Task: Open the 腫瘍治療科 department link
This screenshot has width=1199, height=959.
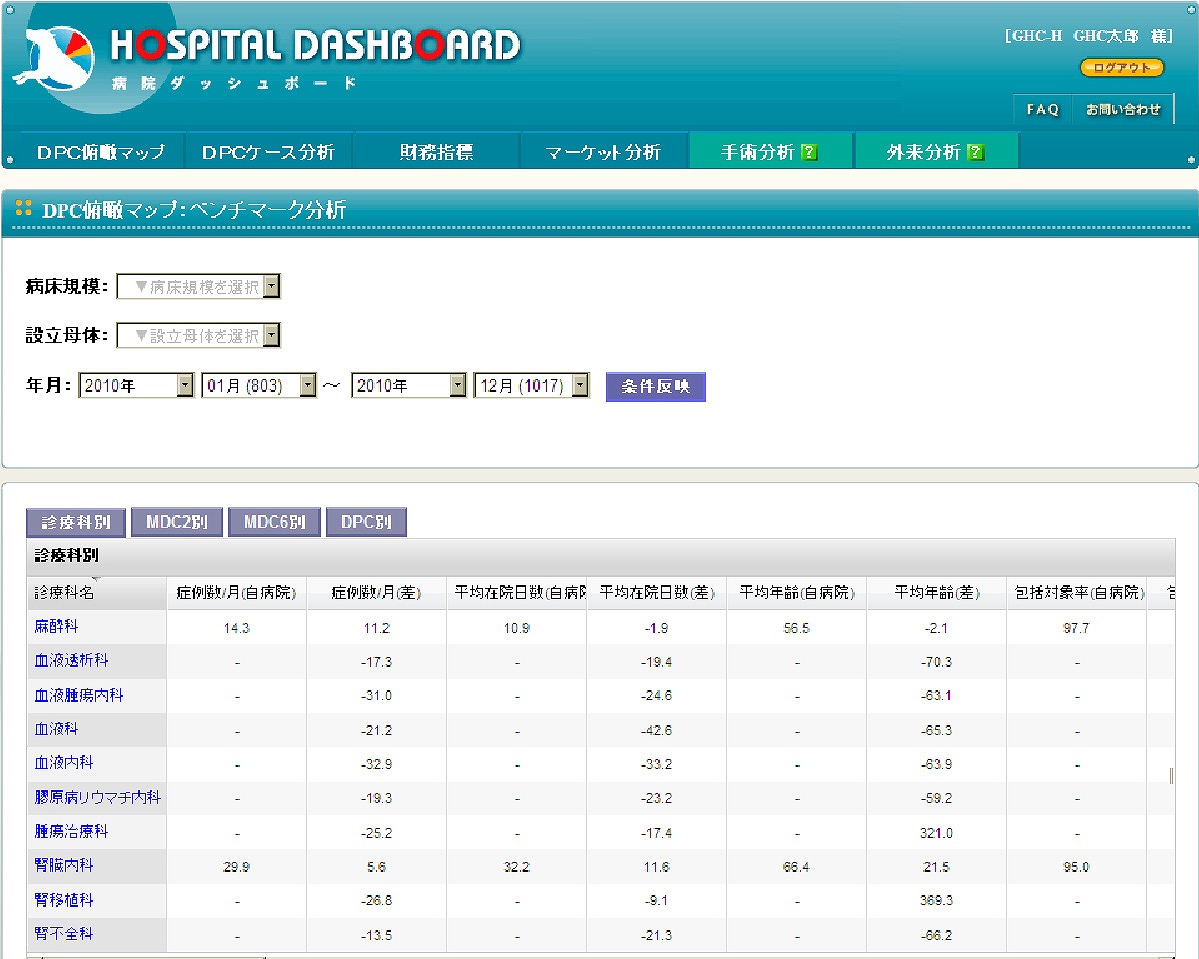Action: point(71,831)
